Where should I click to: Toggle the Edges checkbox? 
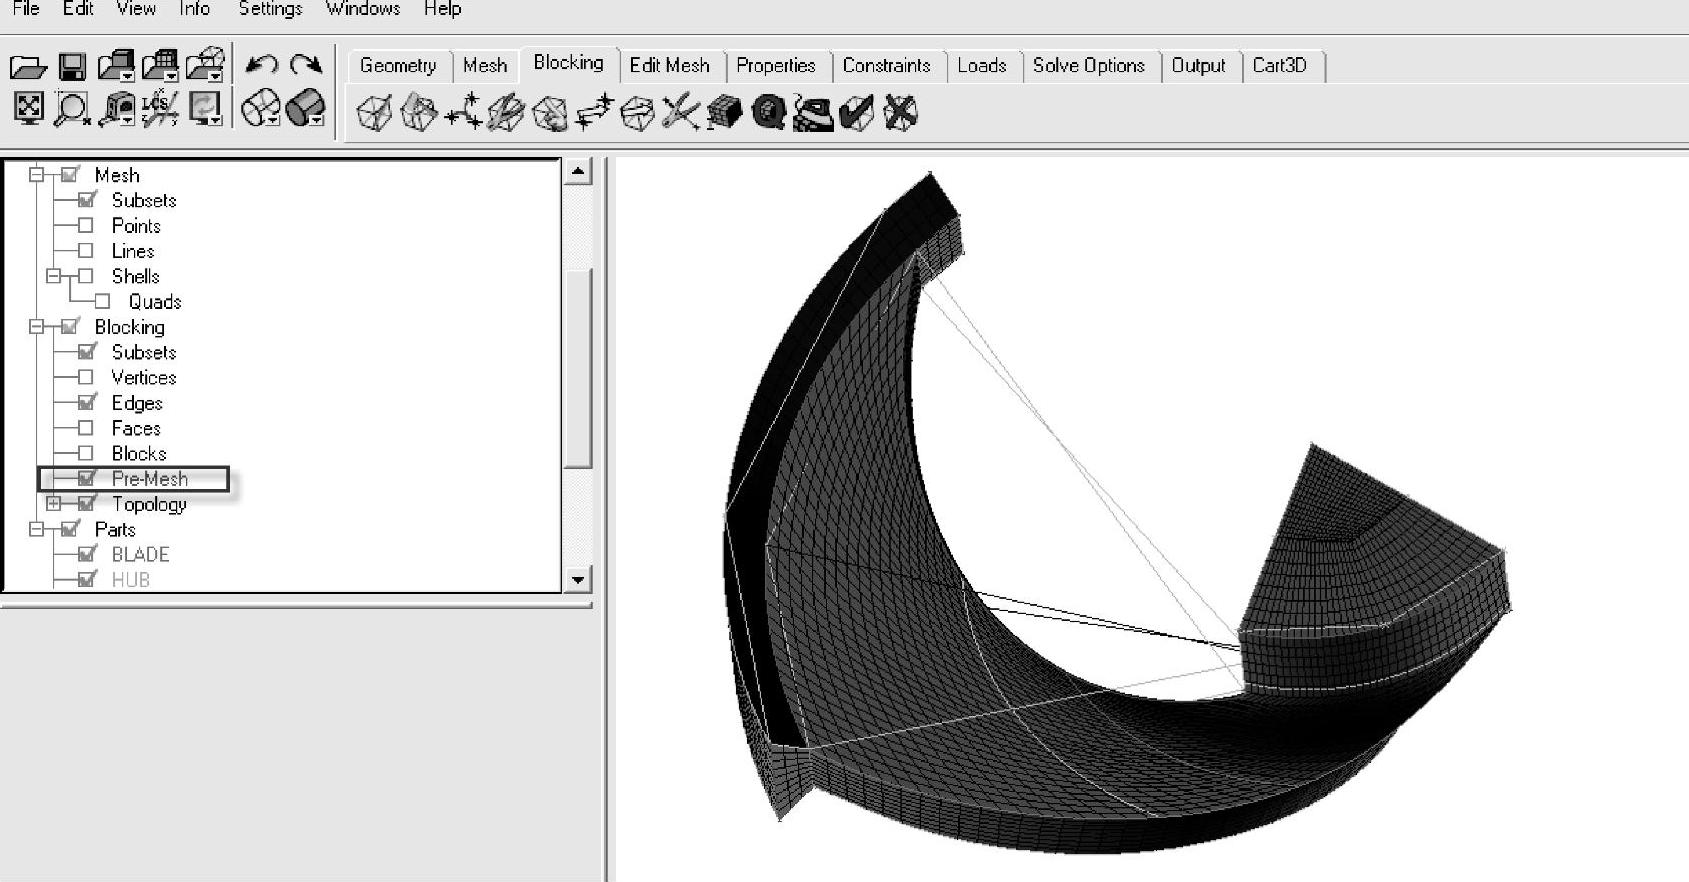coord(87,402)
